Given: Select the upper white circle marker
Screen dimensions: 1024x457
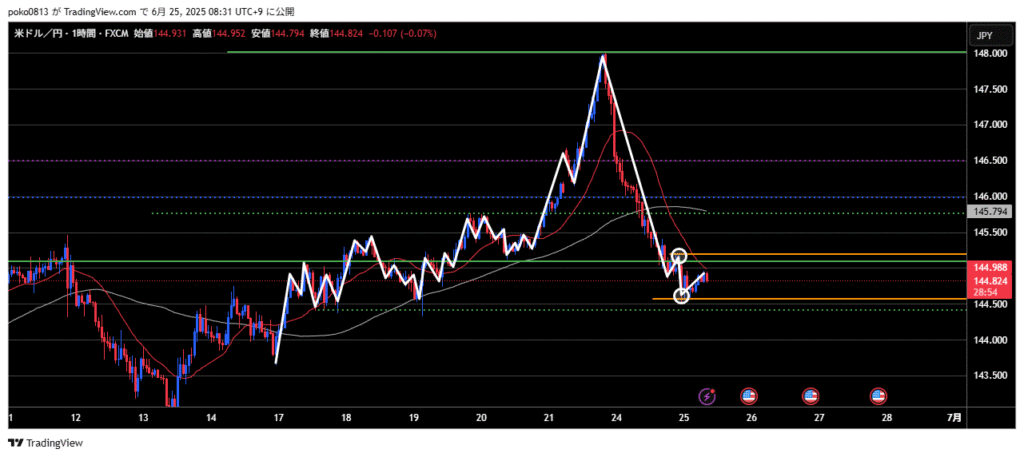Looking at the screenshot, I should 679,256.
